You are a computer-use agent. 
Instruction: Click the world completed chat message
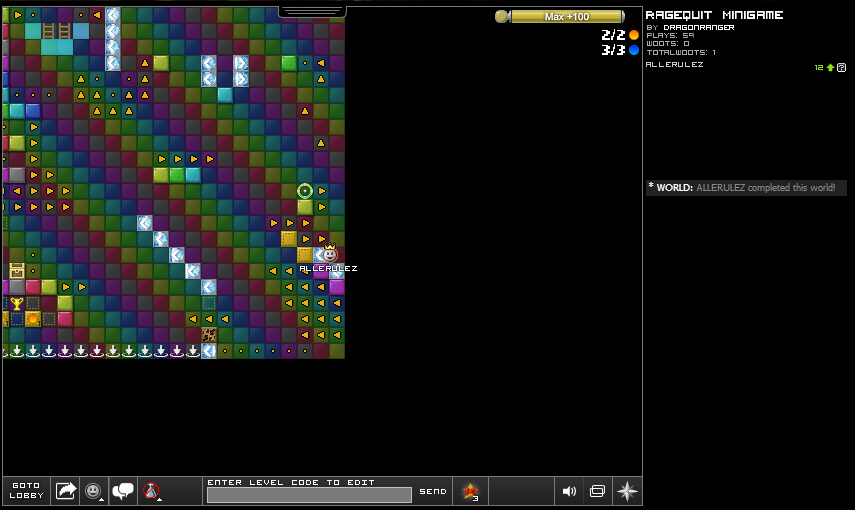click(x=746, y=188)
